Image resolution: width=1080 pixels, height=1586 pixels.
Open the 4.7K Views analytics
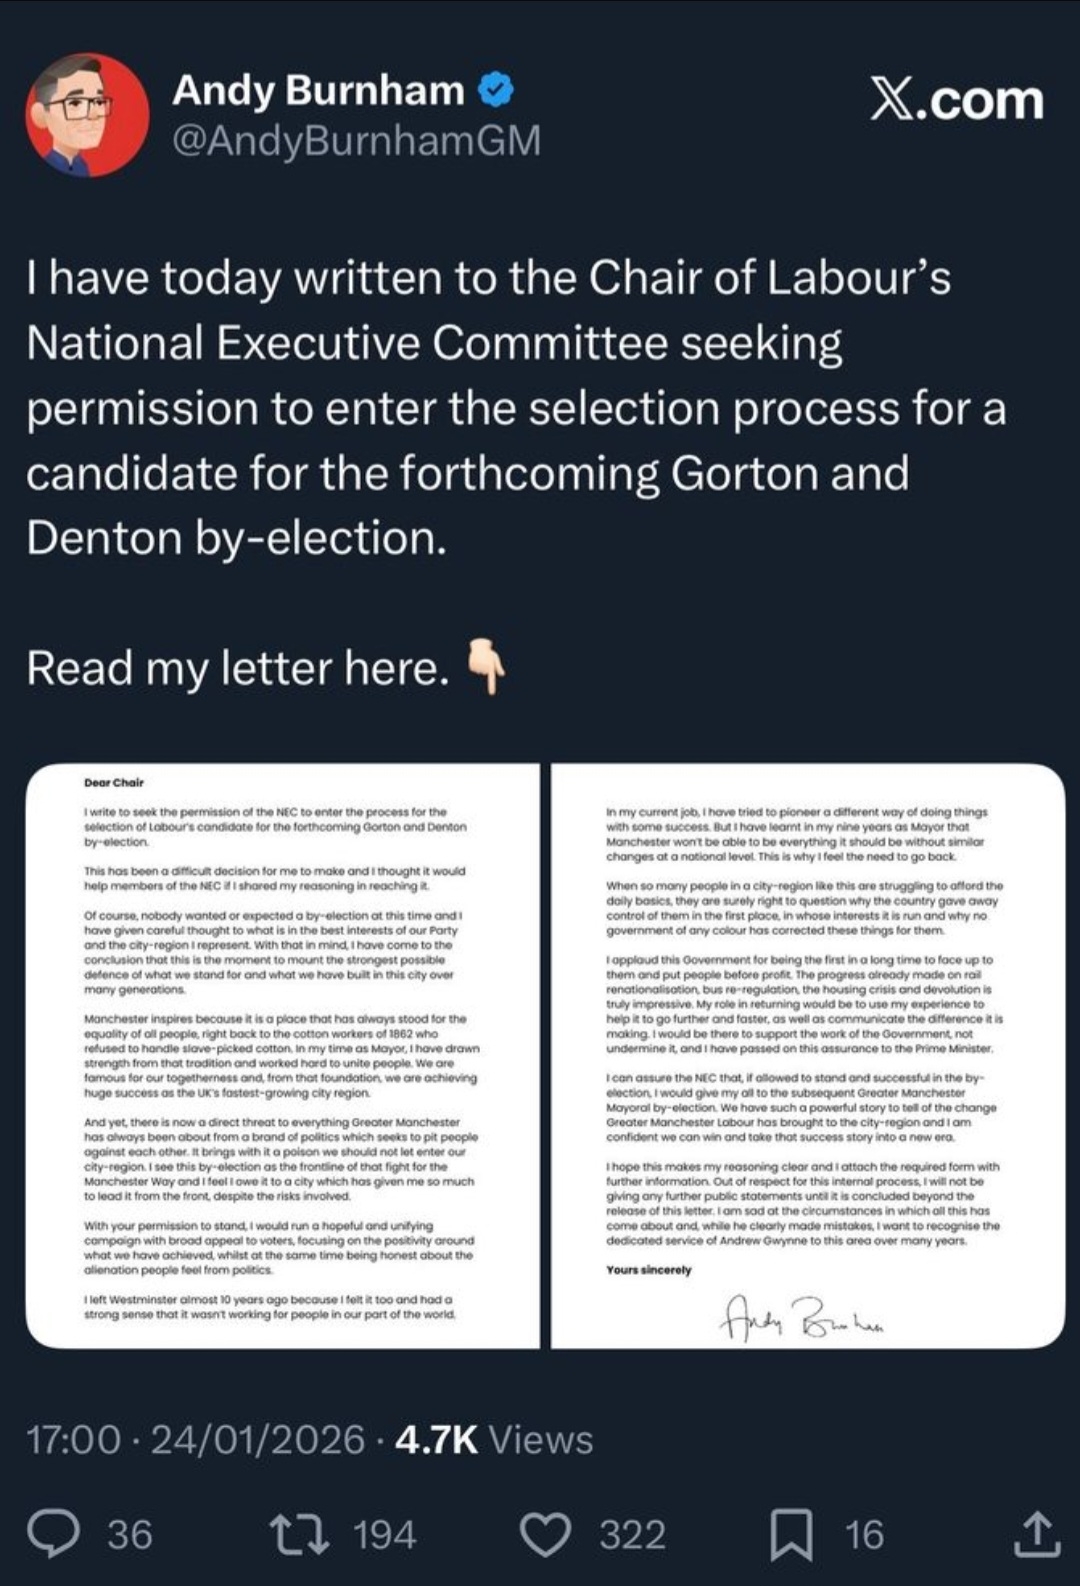[x=494, y=1440]
